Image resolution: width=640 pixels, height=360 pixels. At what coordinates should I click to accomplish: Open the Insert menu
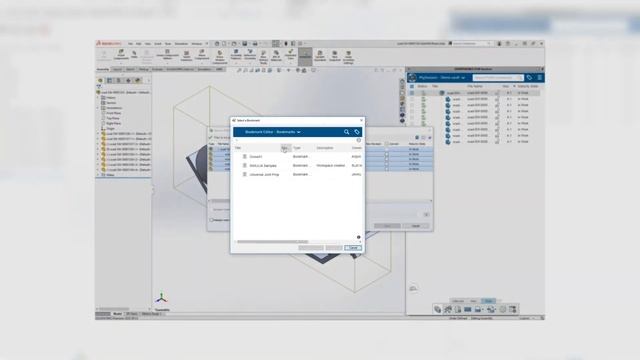click(158, 44)
